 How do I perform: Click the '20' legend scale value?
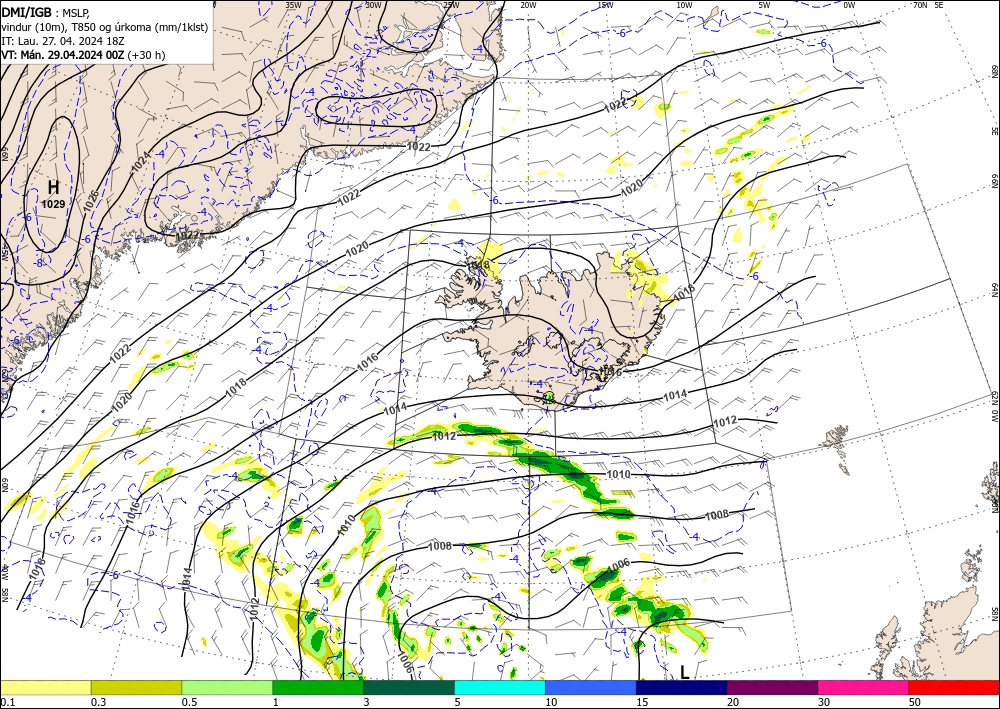pos(733,702)
